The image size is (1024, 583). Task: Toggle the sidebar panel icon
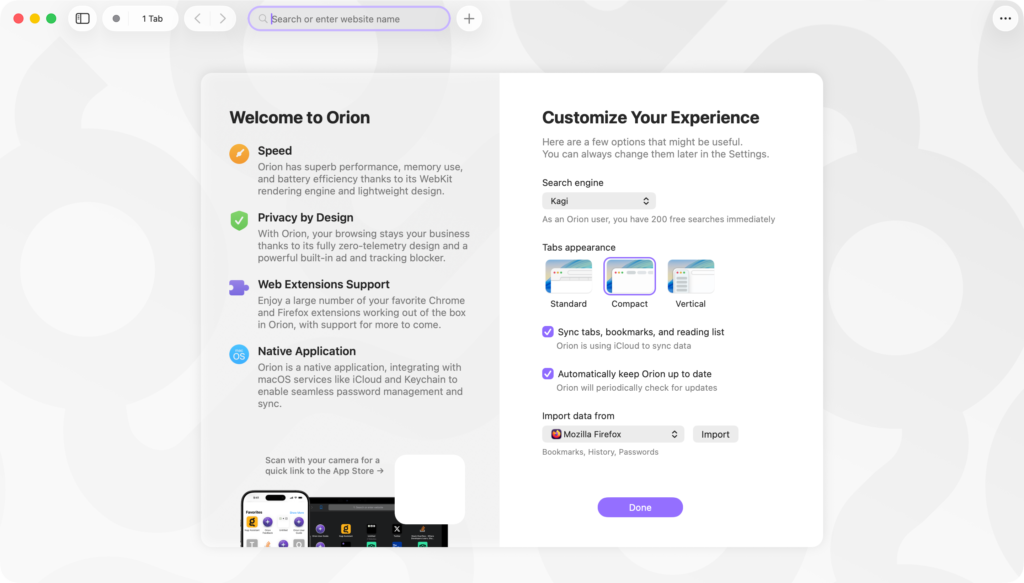point(82,18)
